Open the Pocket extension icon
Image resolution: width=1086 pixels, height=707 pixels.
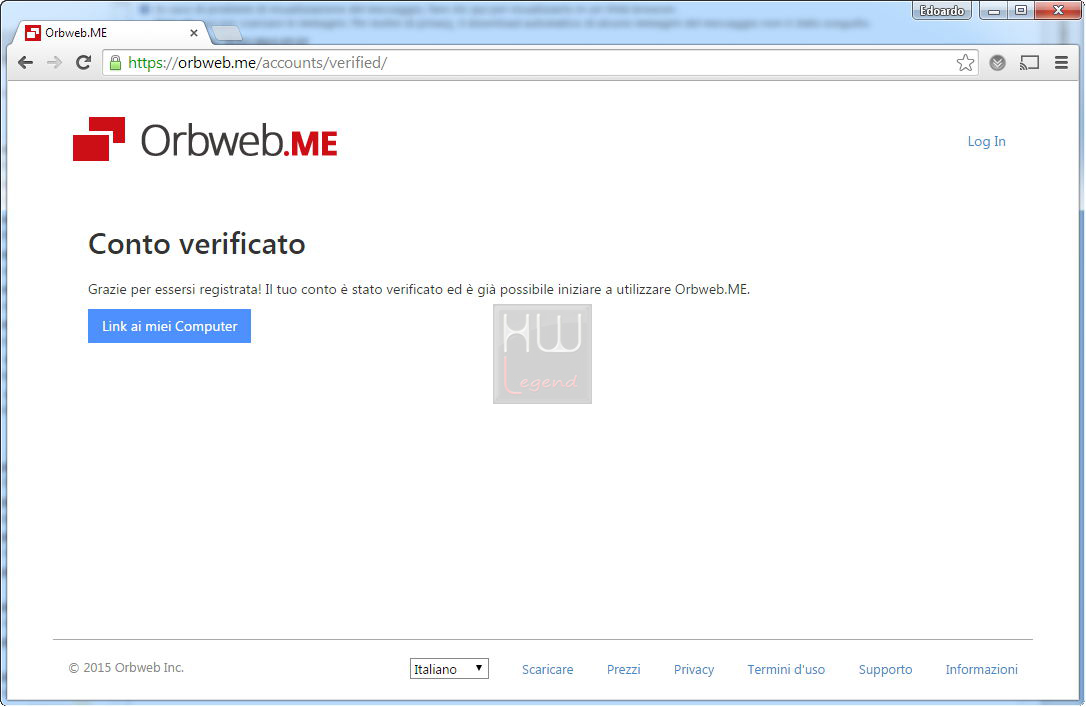997,63
